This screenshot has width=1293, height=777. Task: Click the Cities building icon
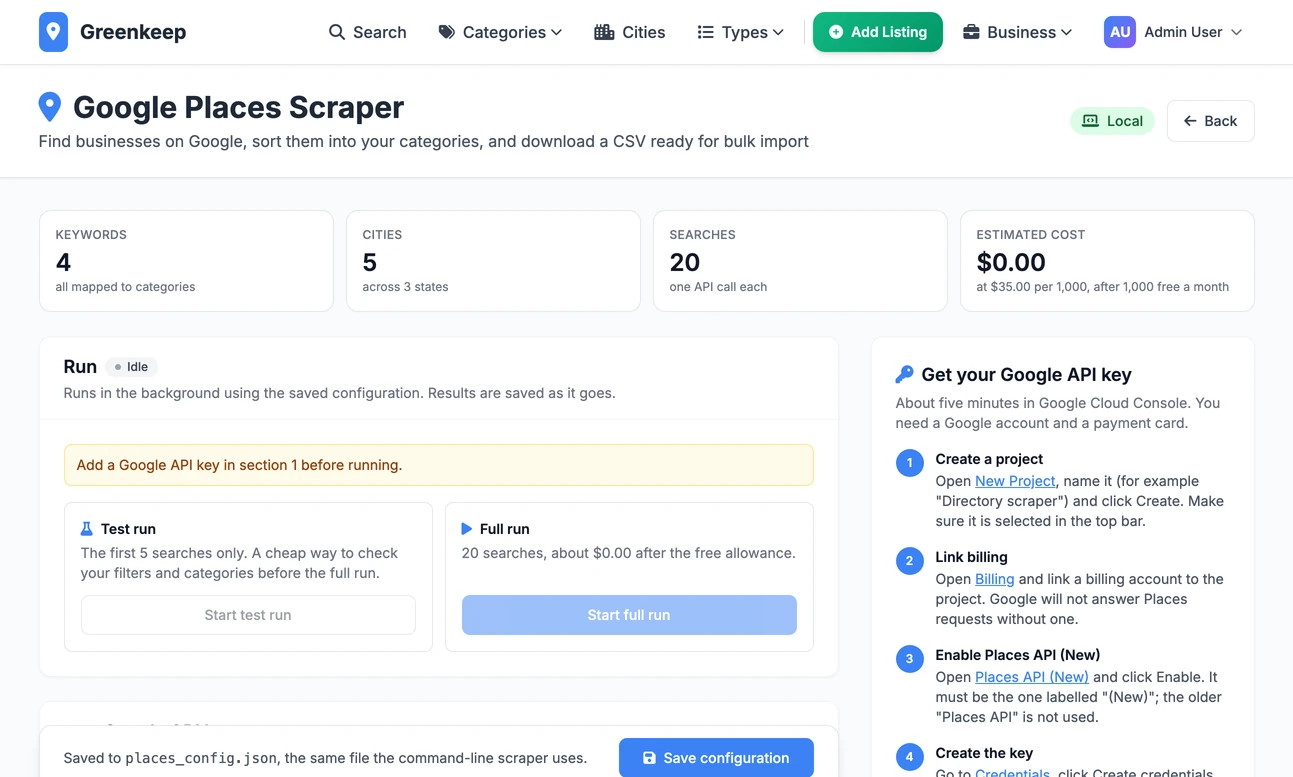604,32
